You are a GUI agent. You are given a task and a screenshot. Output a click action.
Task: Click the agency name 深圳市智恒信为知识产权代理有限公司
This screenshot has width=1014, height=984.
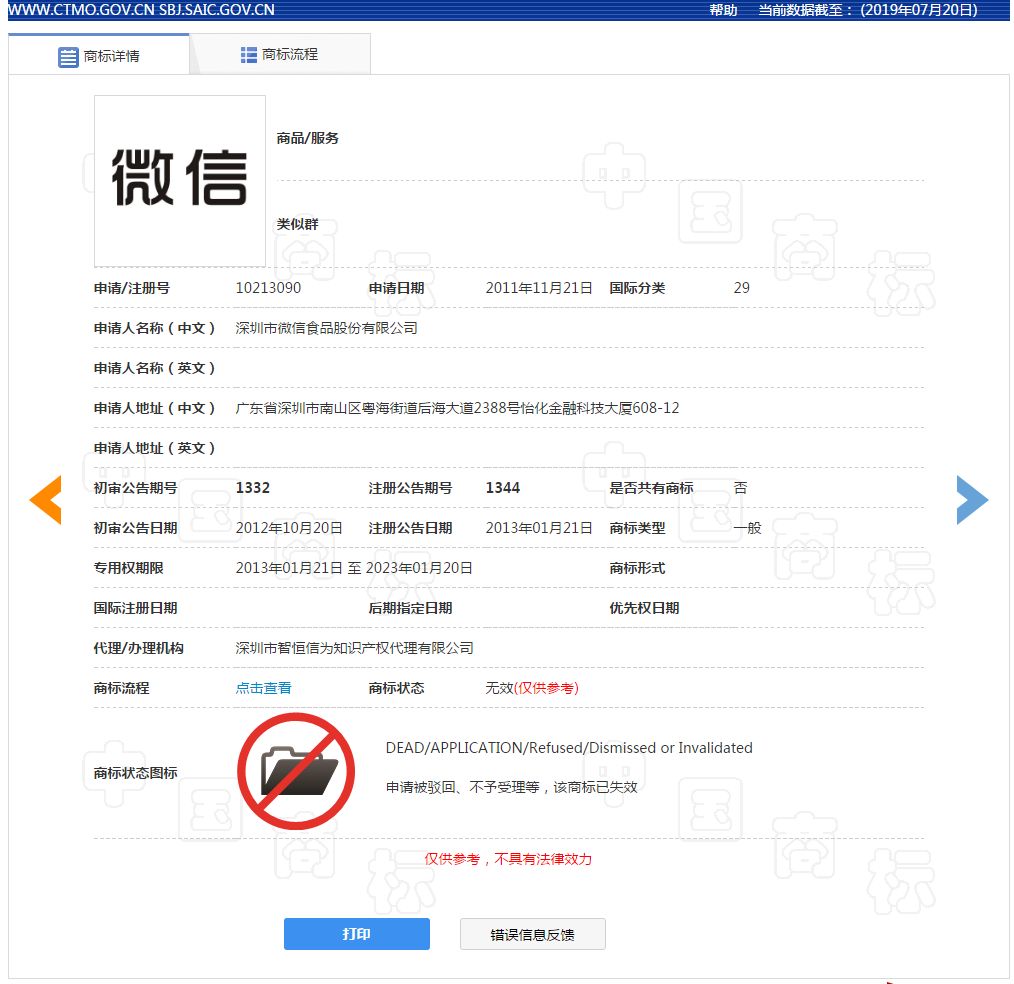[354, 648]
